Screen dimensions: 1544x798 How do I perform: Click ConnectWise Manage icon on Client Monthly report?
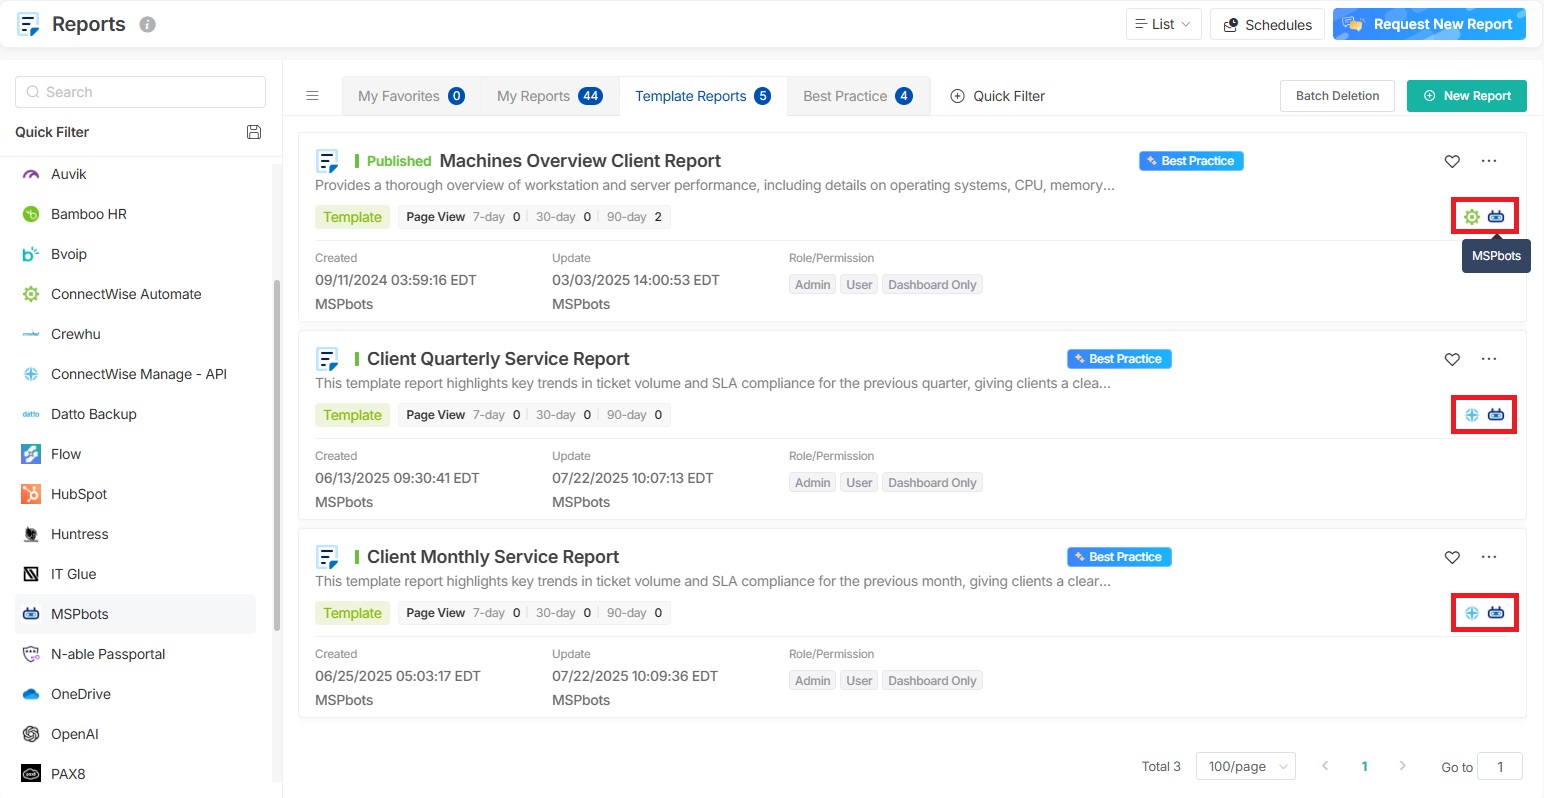click(x=1472, y=613)
